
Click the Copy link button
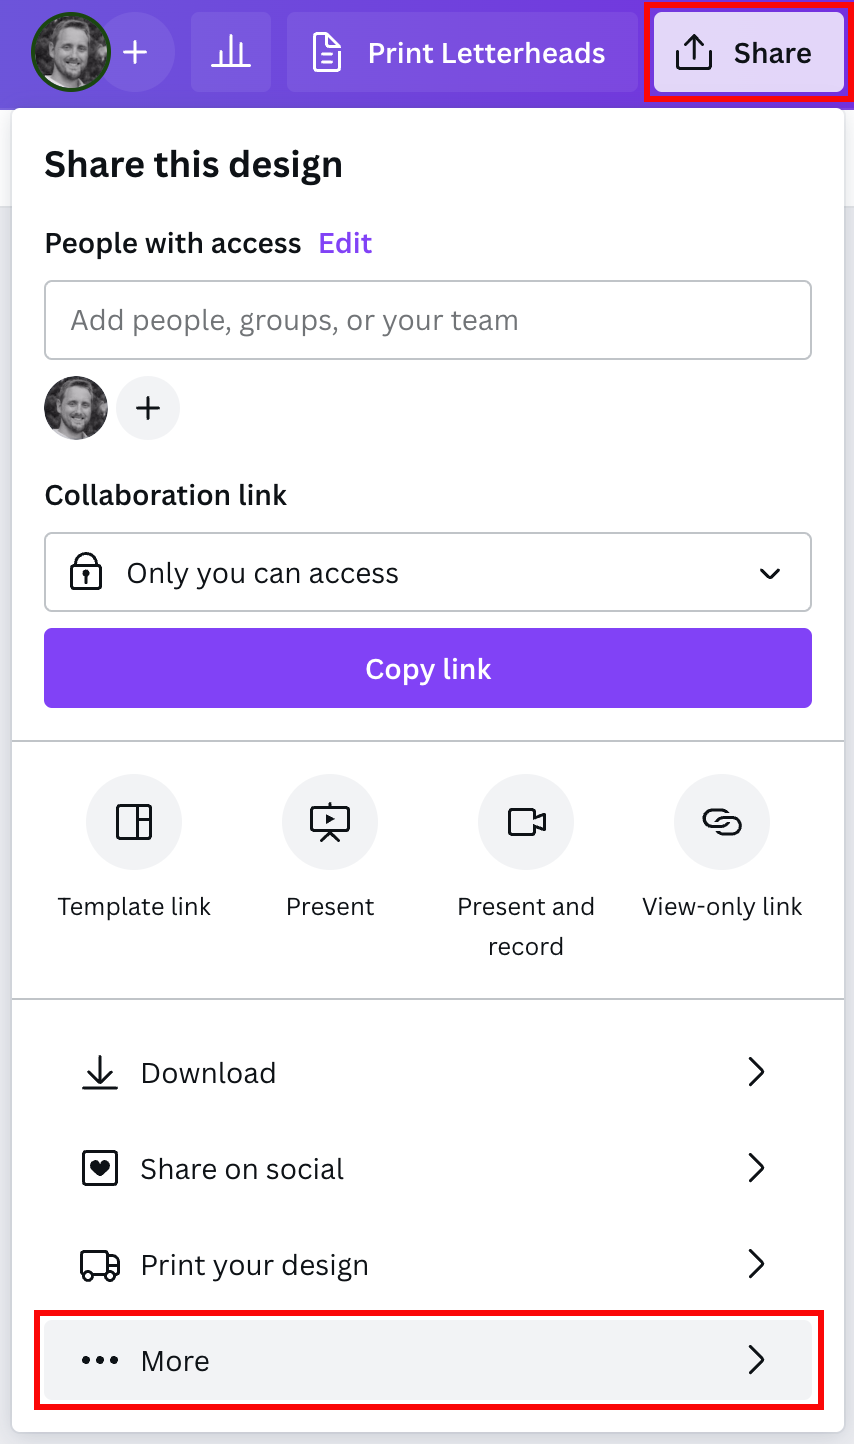point(428,668)
